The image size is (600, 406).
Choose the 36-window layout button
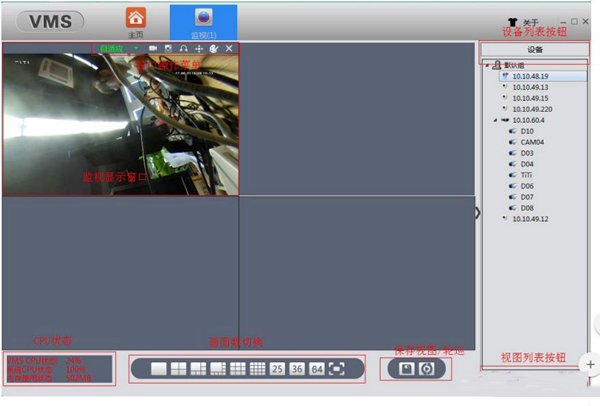(297, 369)
